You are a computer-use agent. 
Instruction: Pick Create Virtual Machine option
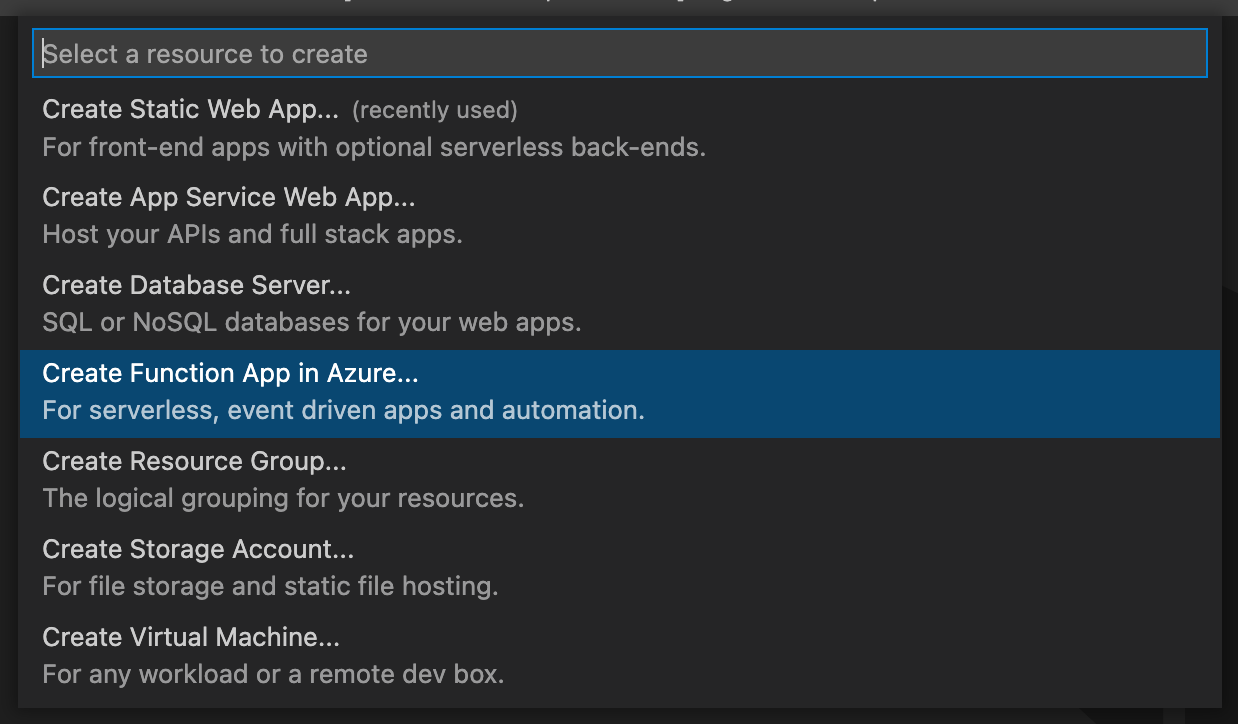click(x=620, y=658)
